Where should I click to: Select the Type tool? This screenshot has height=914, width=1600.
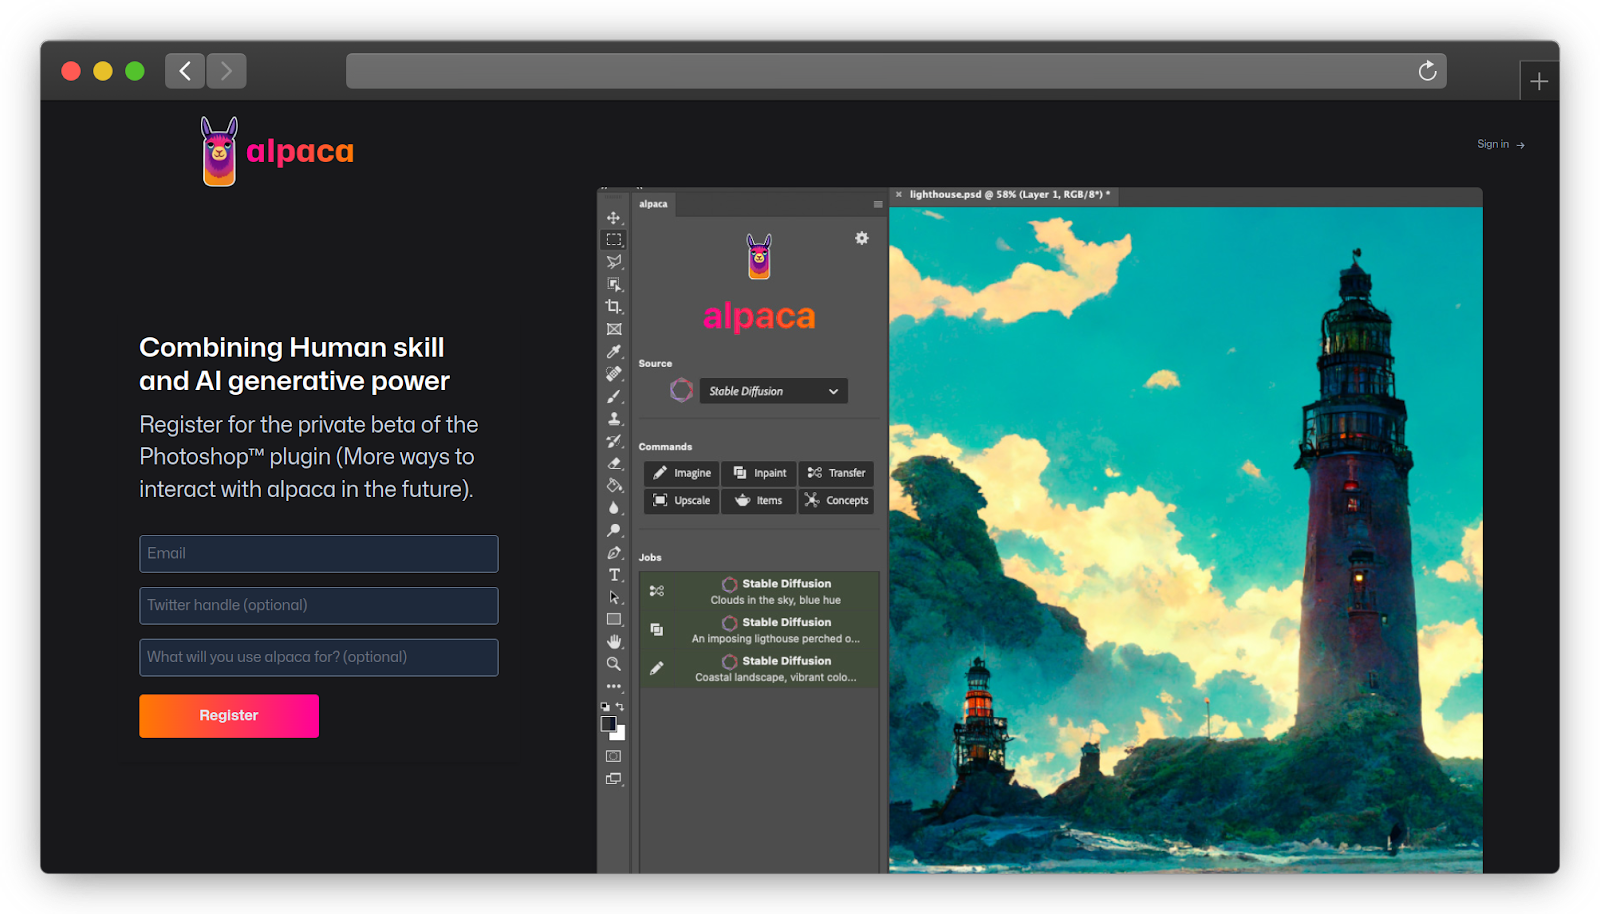(x=613, y=575)
